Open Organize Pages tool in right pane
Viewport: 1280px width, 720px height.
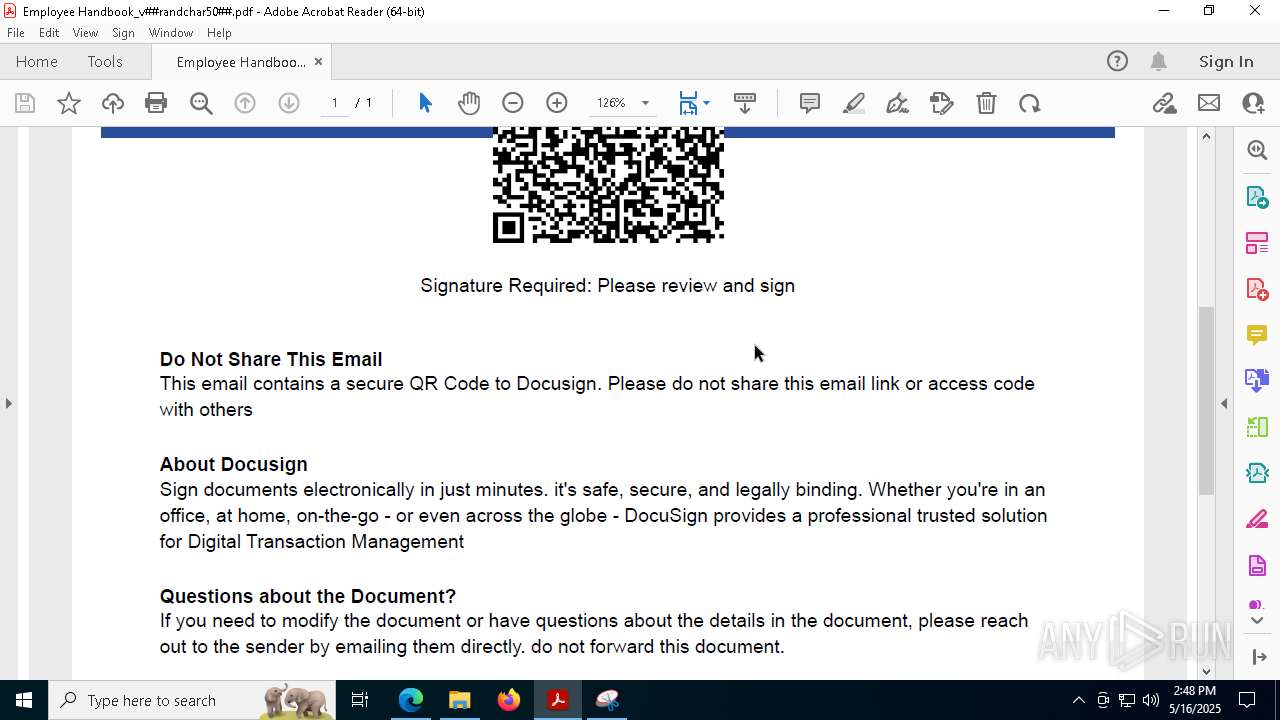pyautogui.click(x=1257, y=243)
